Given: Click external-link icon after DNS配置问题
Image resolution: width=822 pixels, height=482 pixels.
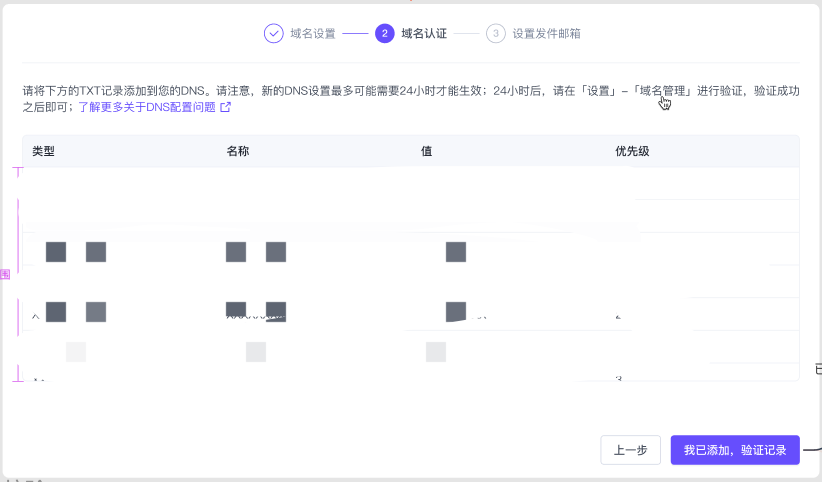Looking at the screenshot, I should tap(226, 107).
